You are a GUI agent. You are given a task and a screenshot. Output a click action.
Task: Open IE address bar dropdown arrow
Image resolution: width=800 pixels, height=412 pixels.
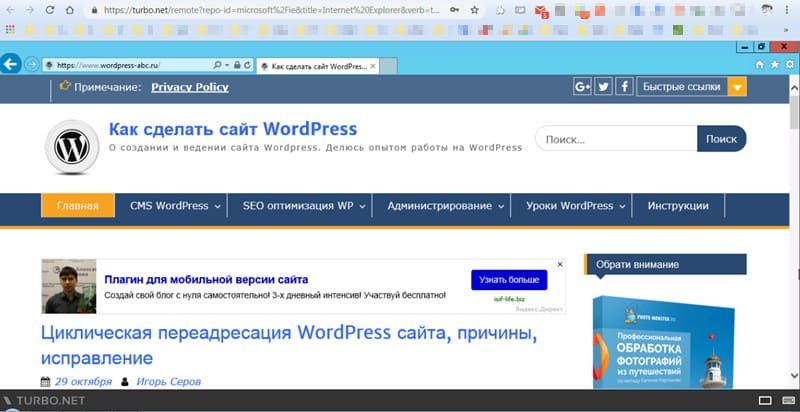pos(227,65)
